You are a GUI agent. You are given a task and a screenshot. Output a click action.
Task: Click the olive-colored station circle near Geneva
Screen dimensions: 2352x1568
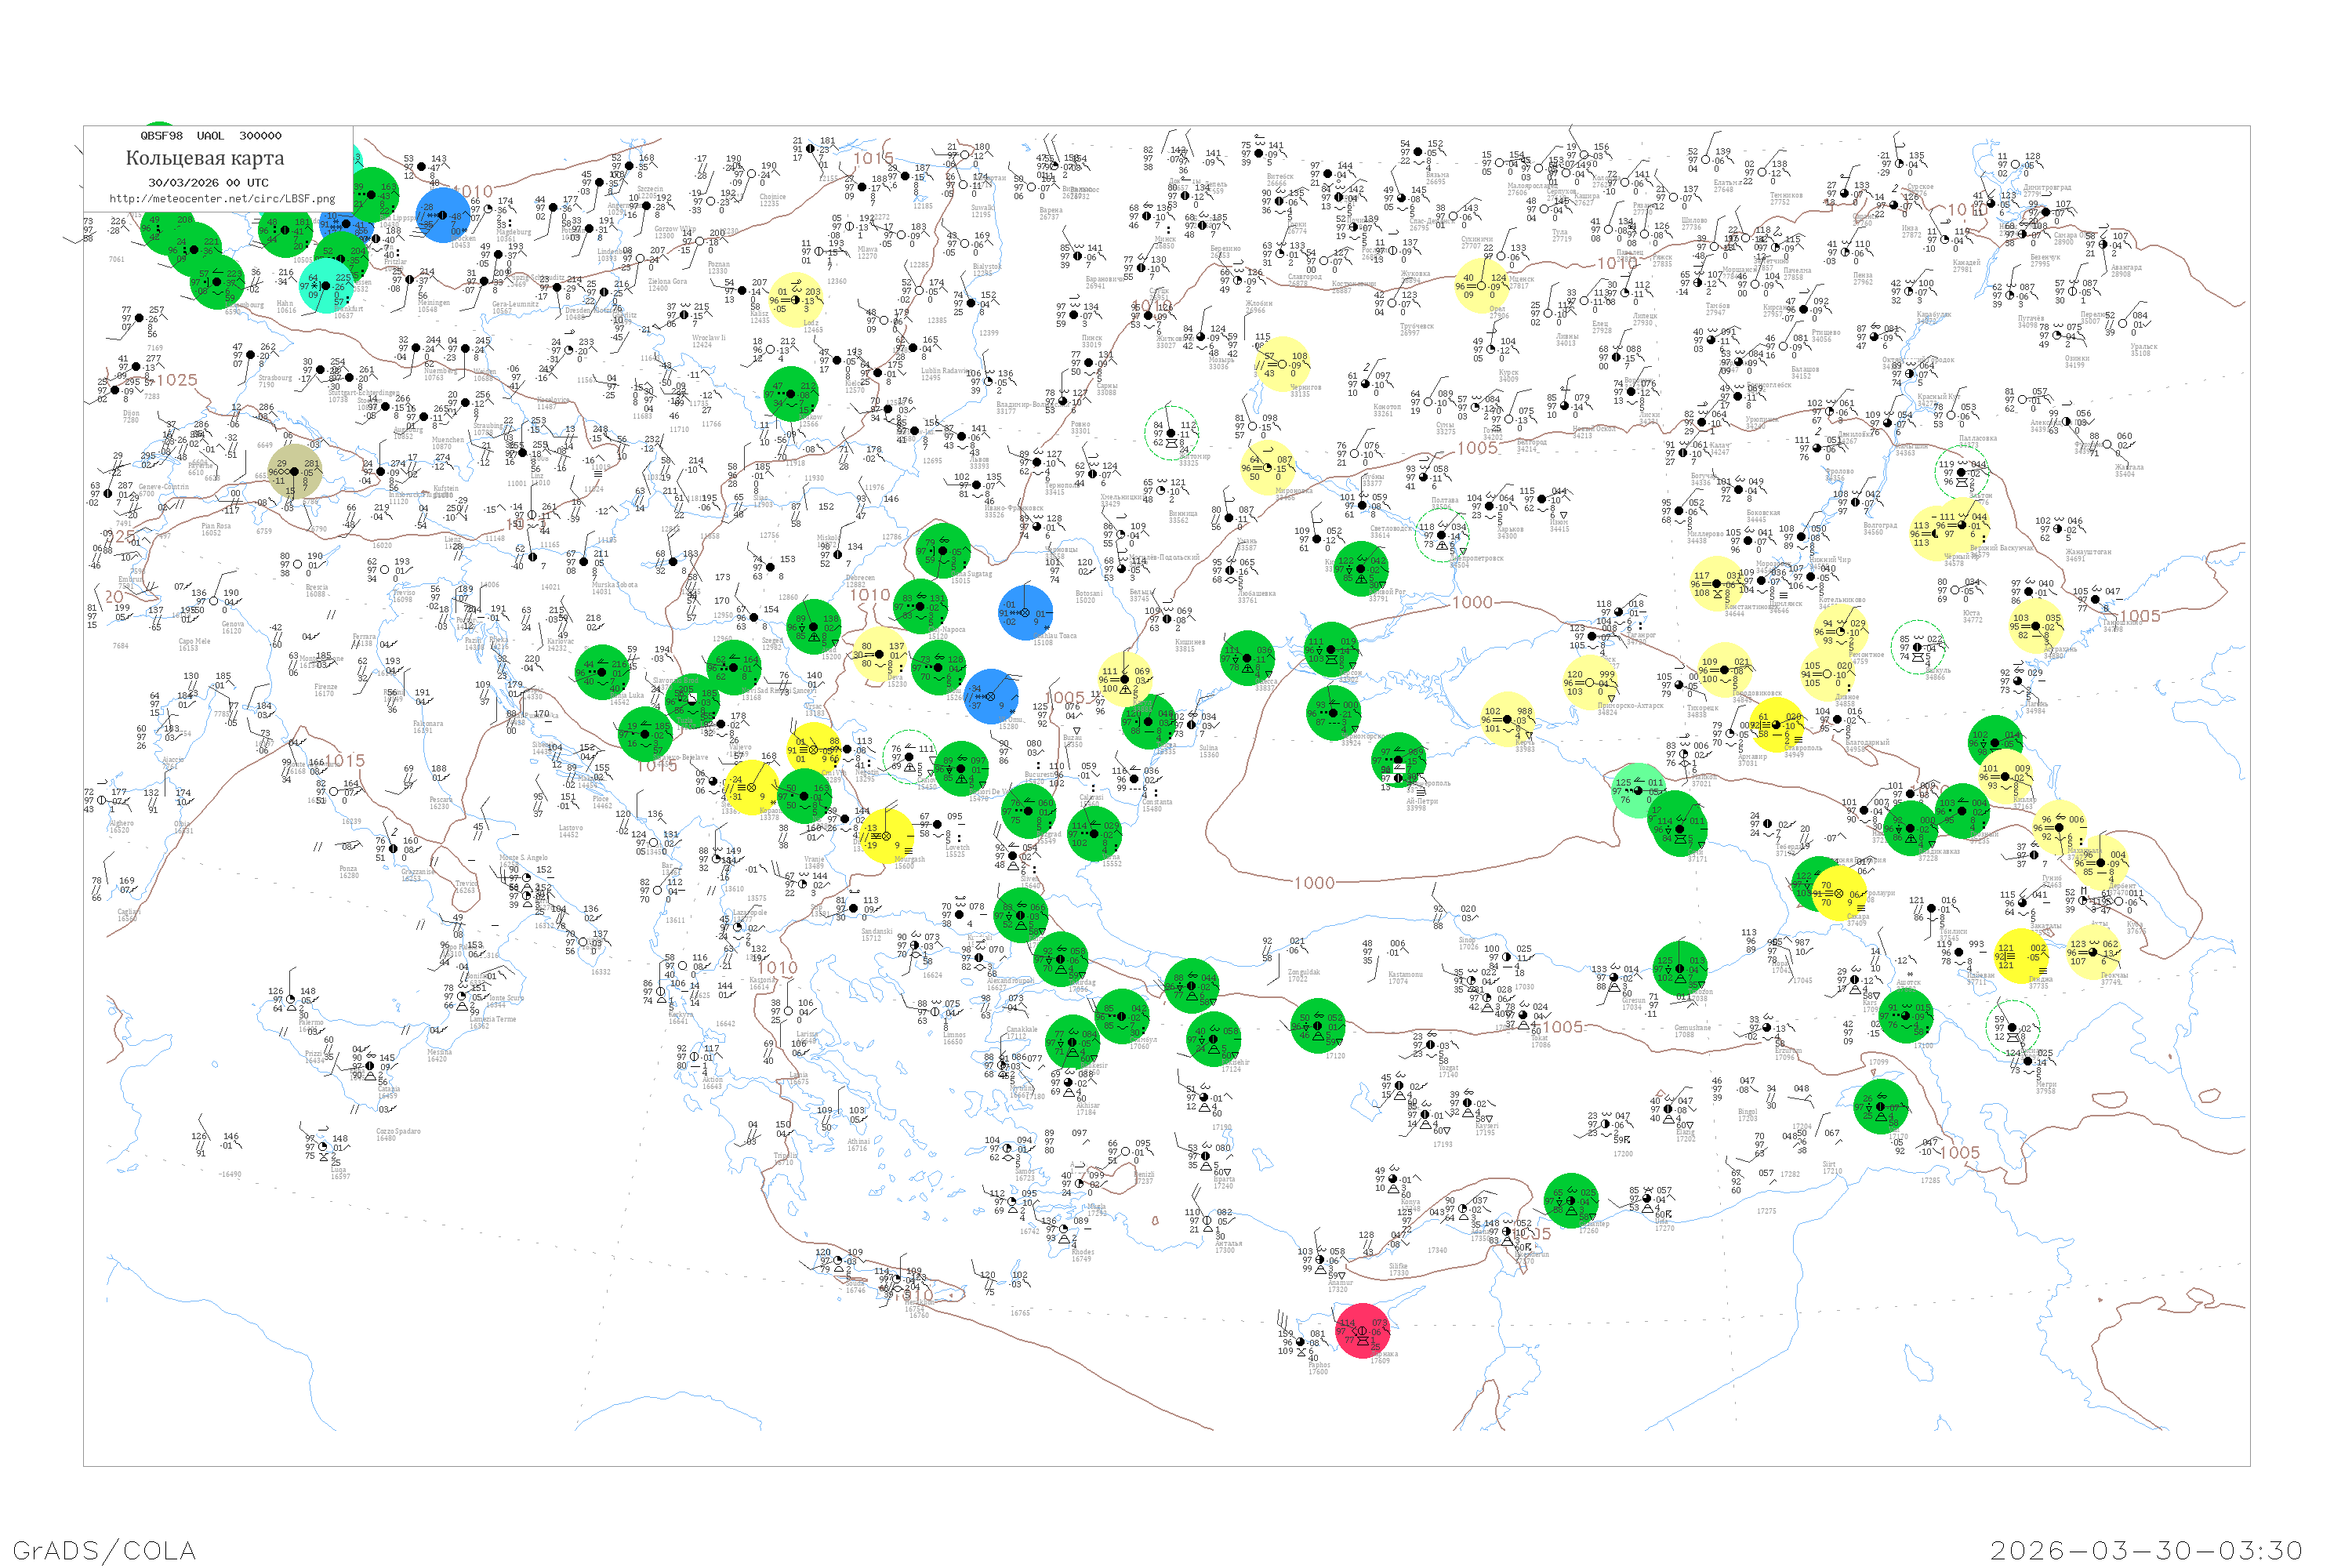(x=294, y=471)
